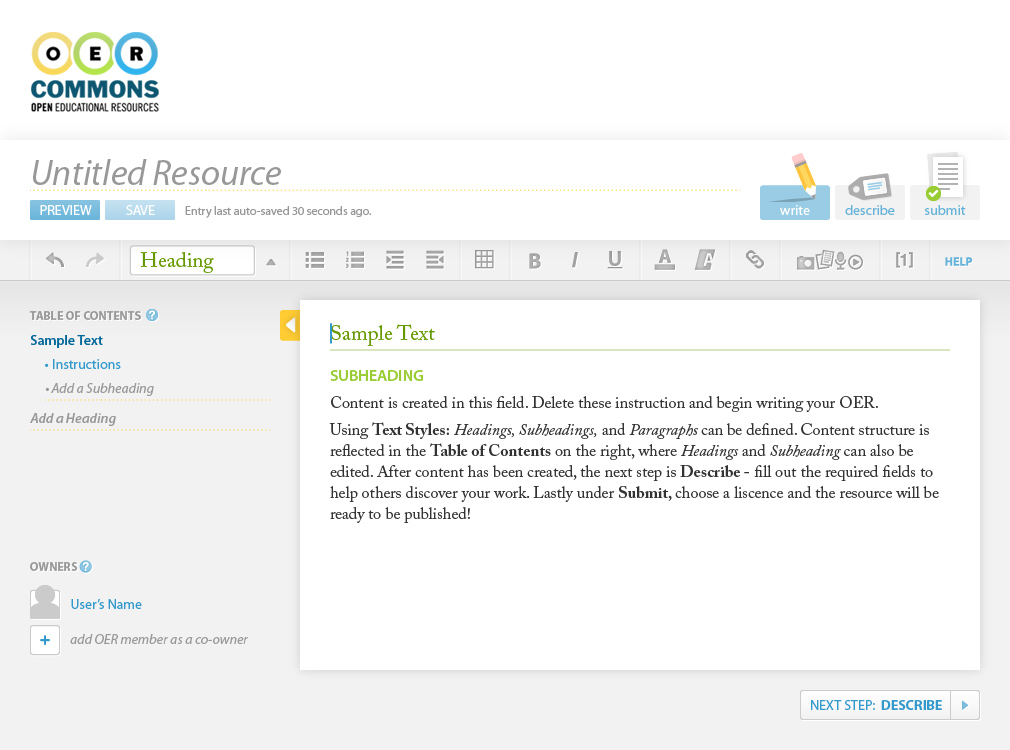Screen dimensions: 1010x750
Task: Click the undo arrow in the toolbar
Action: (55, 261)
